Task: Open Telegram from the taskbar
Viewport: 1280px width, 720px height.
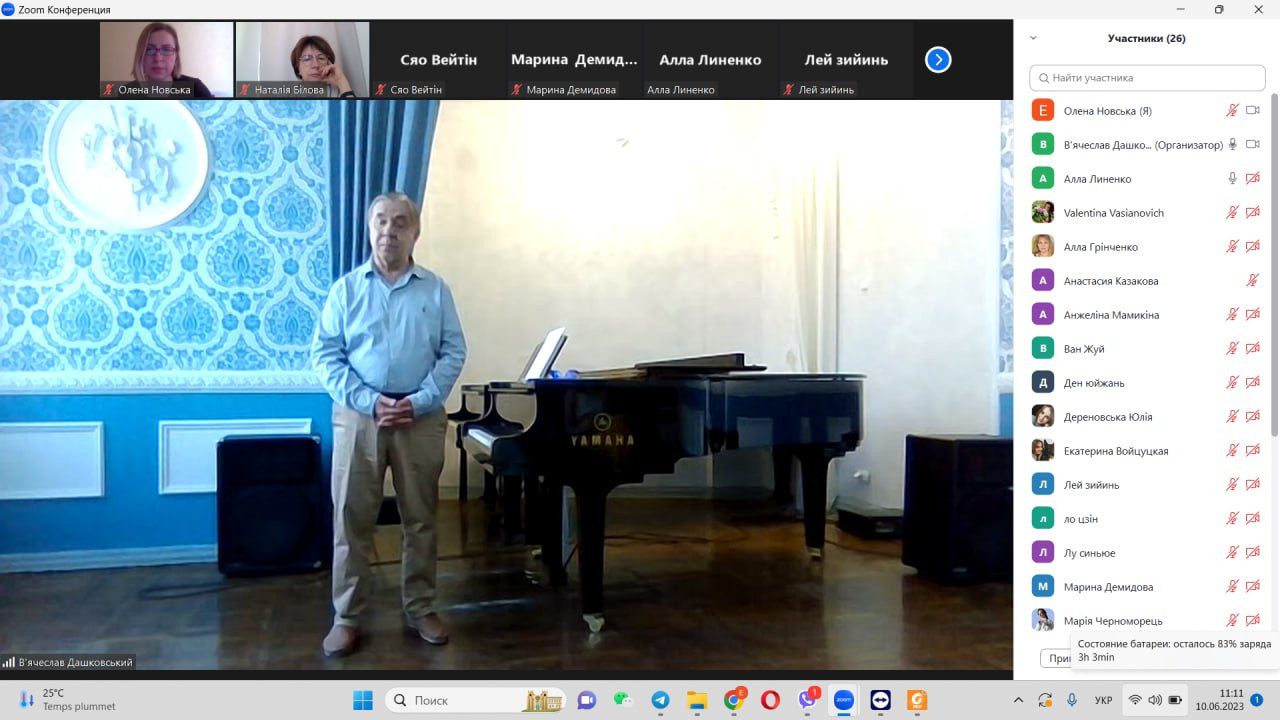Action: (660, 700)
